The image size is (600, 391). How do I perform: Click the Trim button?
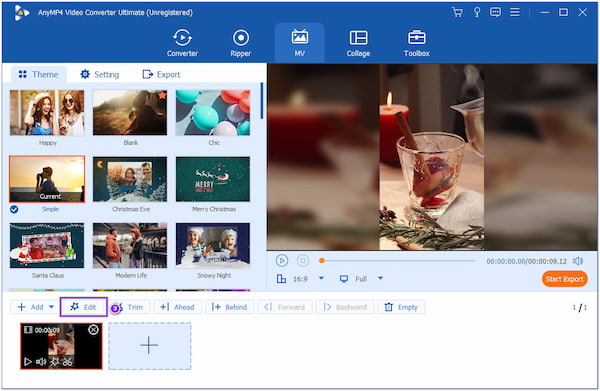tap(130, 307)
